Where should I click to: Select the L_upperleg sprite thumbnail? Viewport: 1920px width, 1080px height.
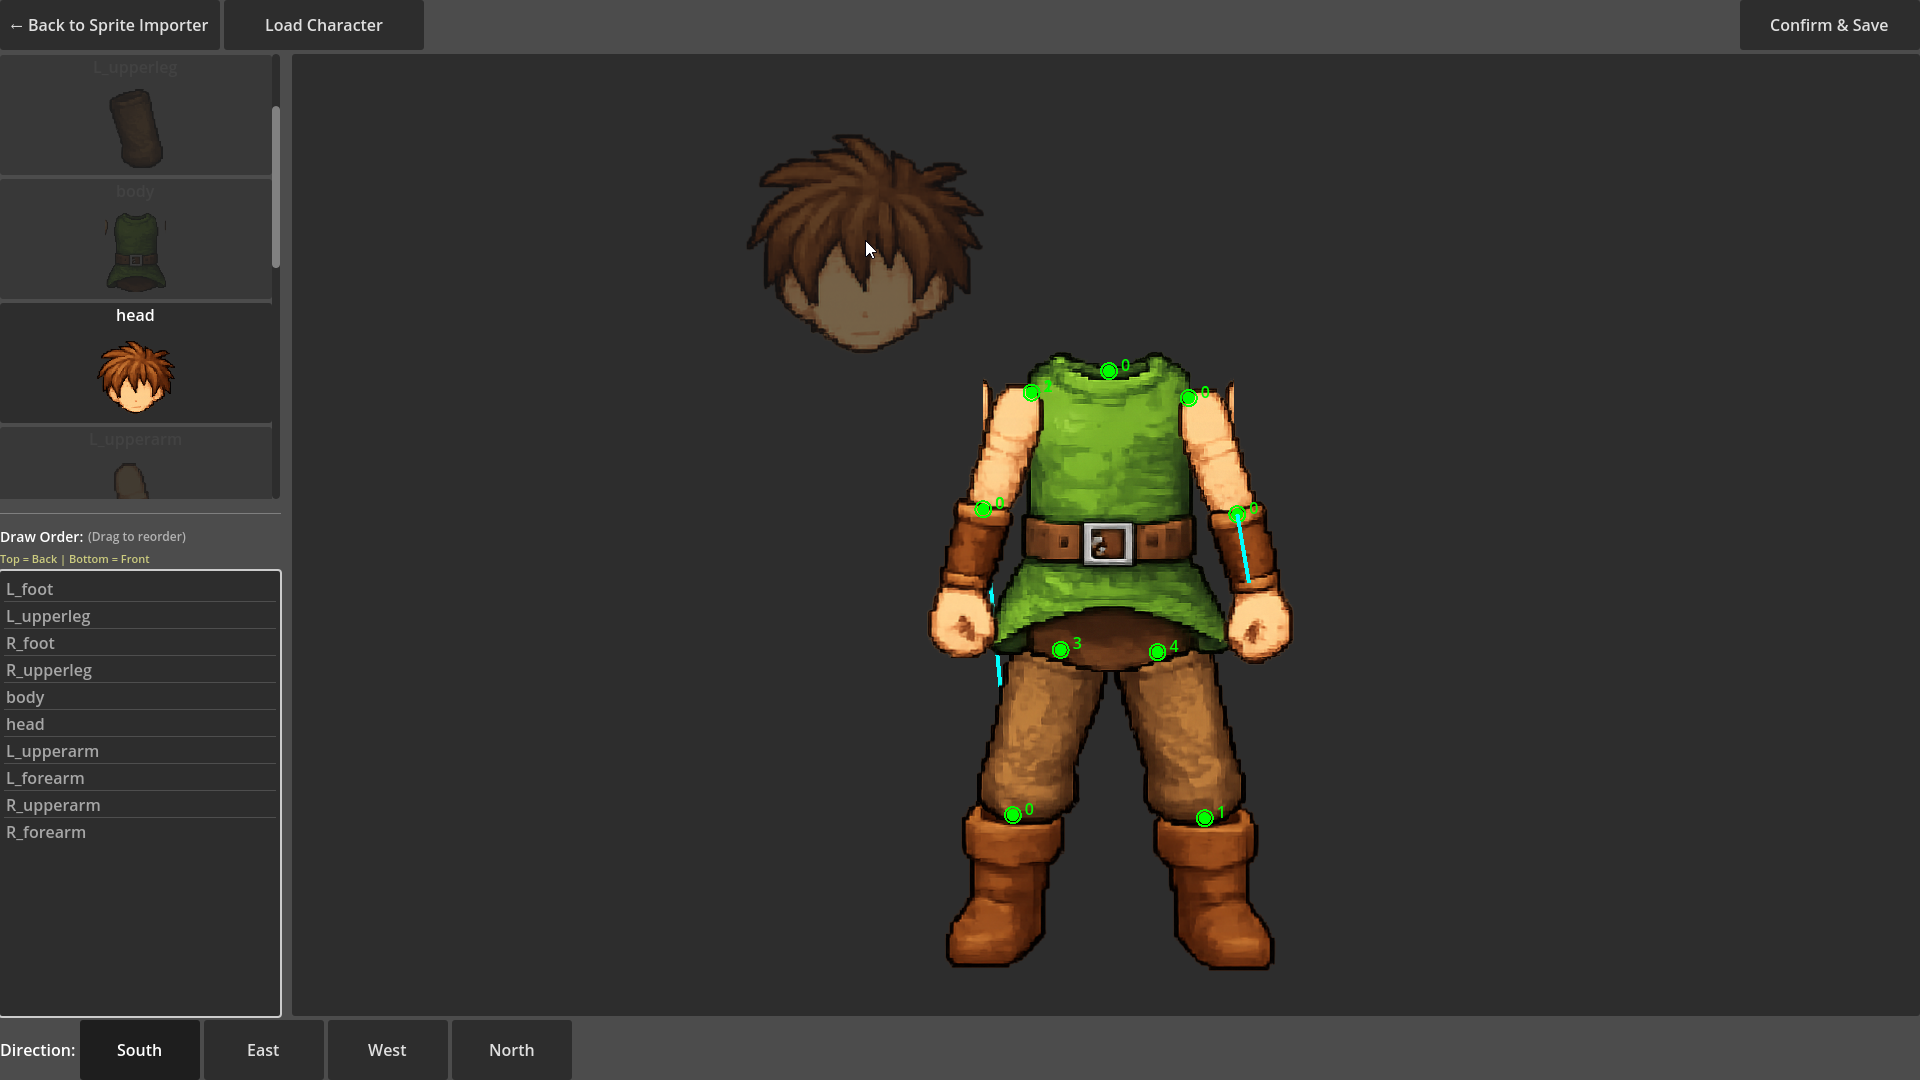135,128
